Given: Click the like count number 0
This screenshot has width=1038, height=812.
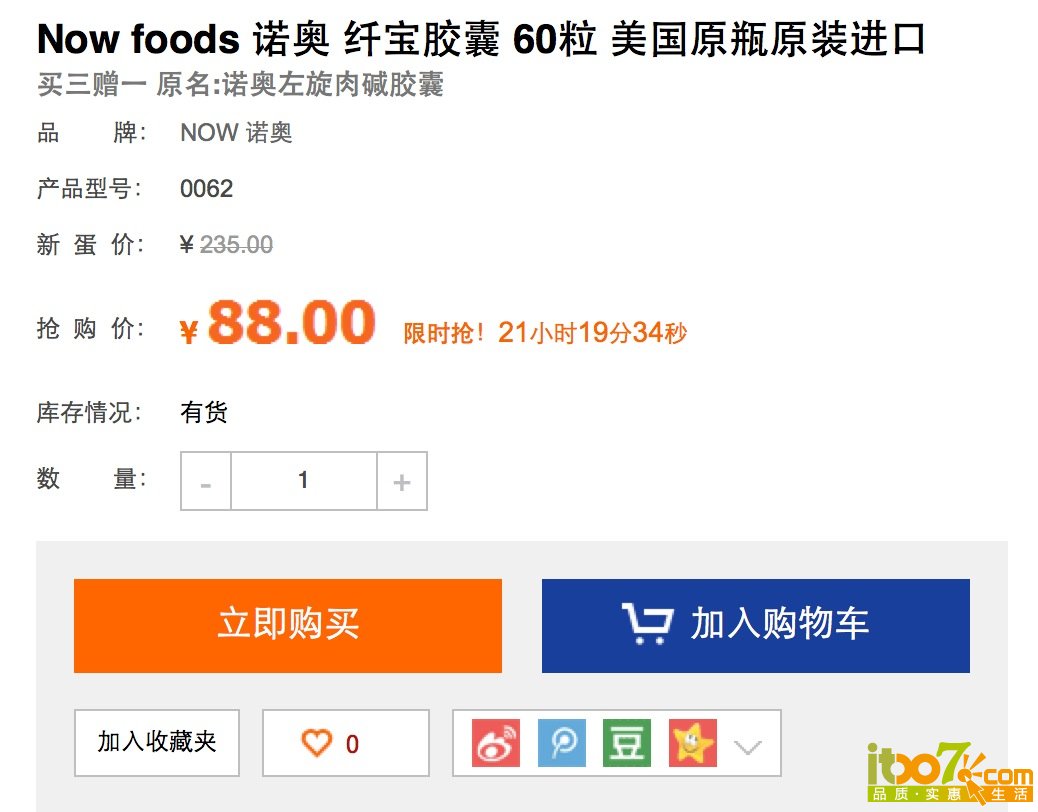Looking at the screenshot, I should pos(352,744).
